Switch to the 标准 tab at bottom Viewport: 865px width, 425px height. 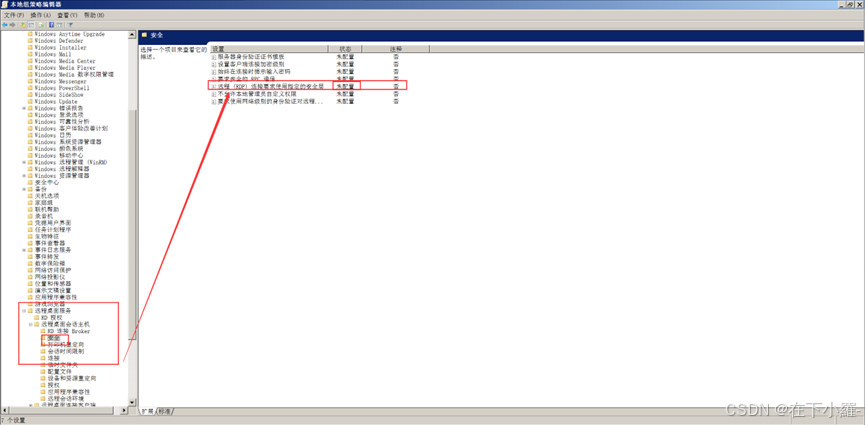point(164,411)
